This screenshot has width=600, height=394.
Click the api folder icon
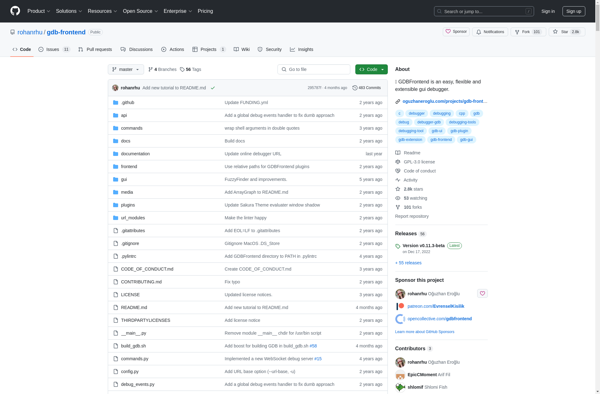tap(116, 115)
